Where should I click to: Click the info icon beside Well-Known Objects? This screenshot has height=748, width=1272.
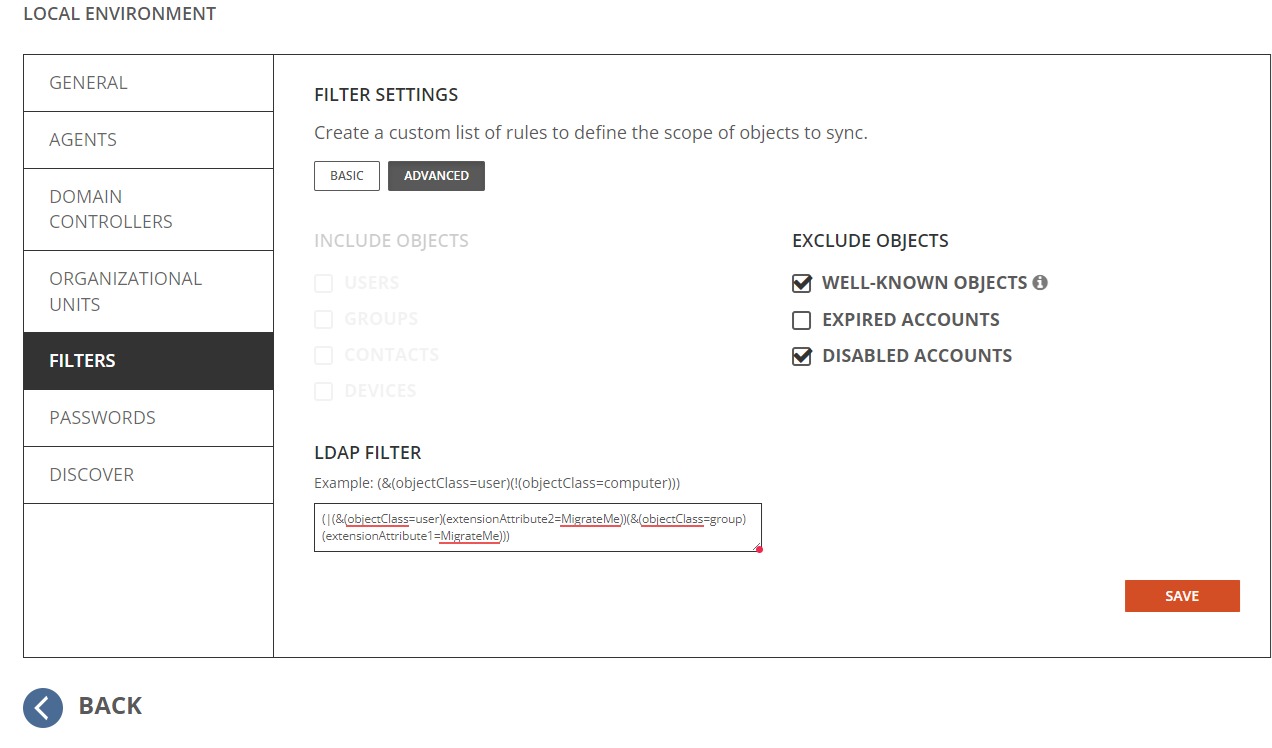(x=1040, y=283)
